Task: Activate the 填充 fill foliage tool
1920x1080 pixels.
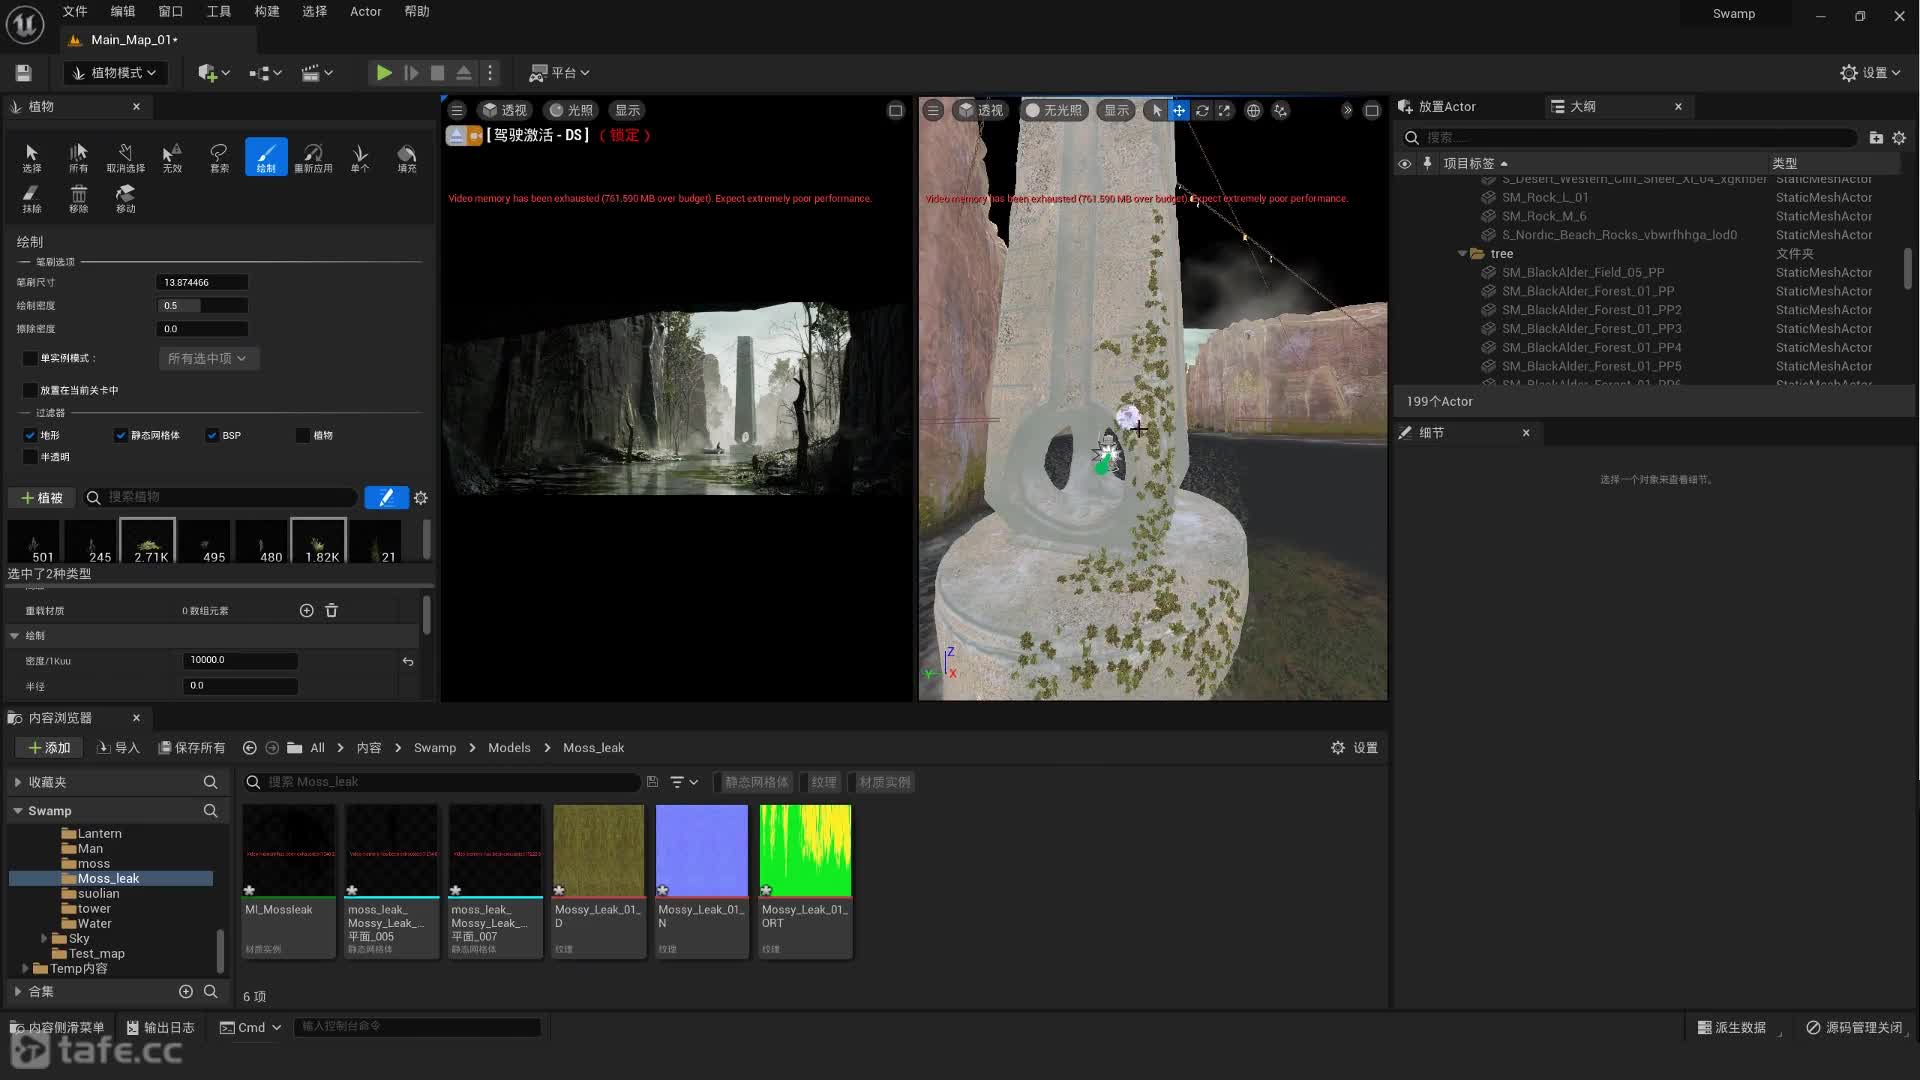Action: 406,157
